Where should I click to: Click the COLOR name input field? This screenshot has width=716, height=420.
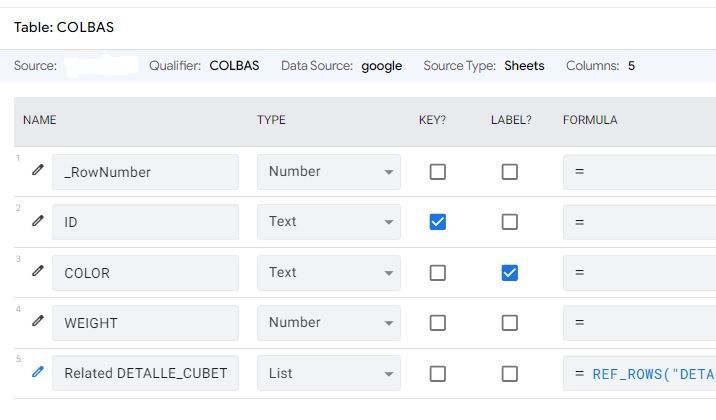145,273
